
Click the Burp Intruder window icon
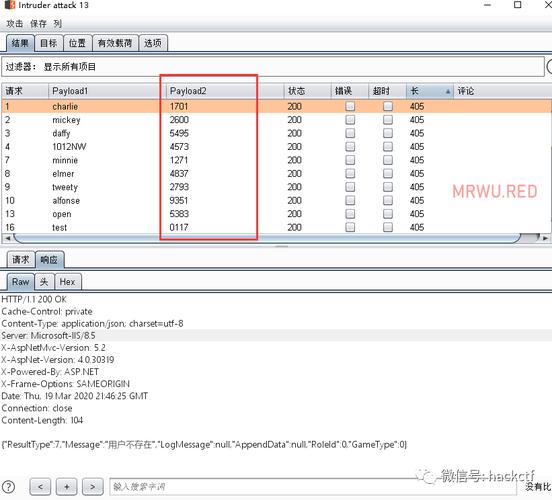[x=10, y=5]
